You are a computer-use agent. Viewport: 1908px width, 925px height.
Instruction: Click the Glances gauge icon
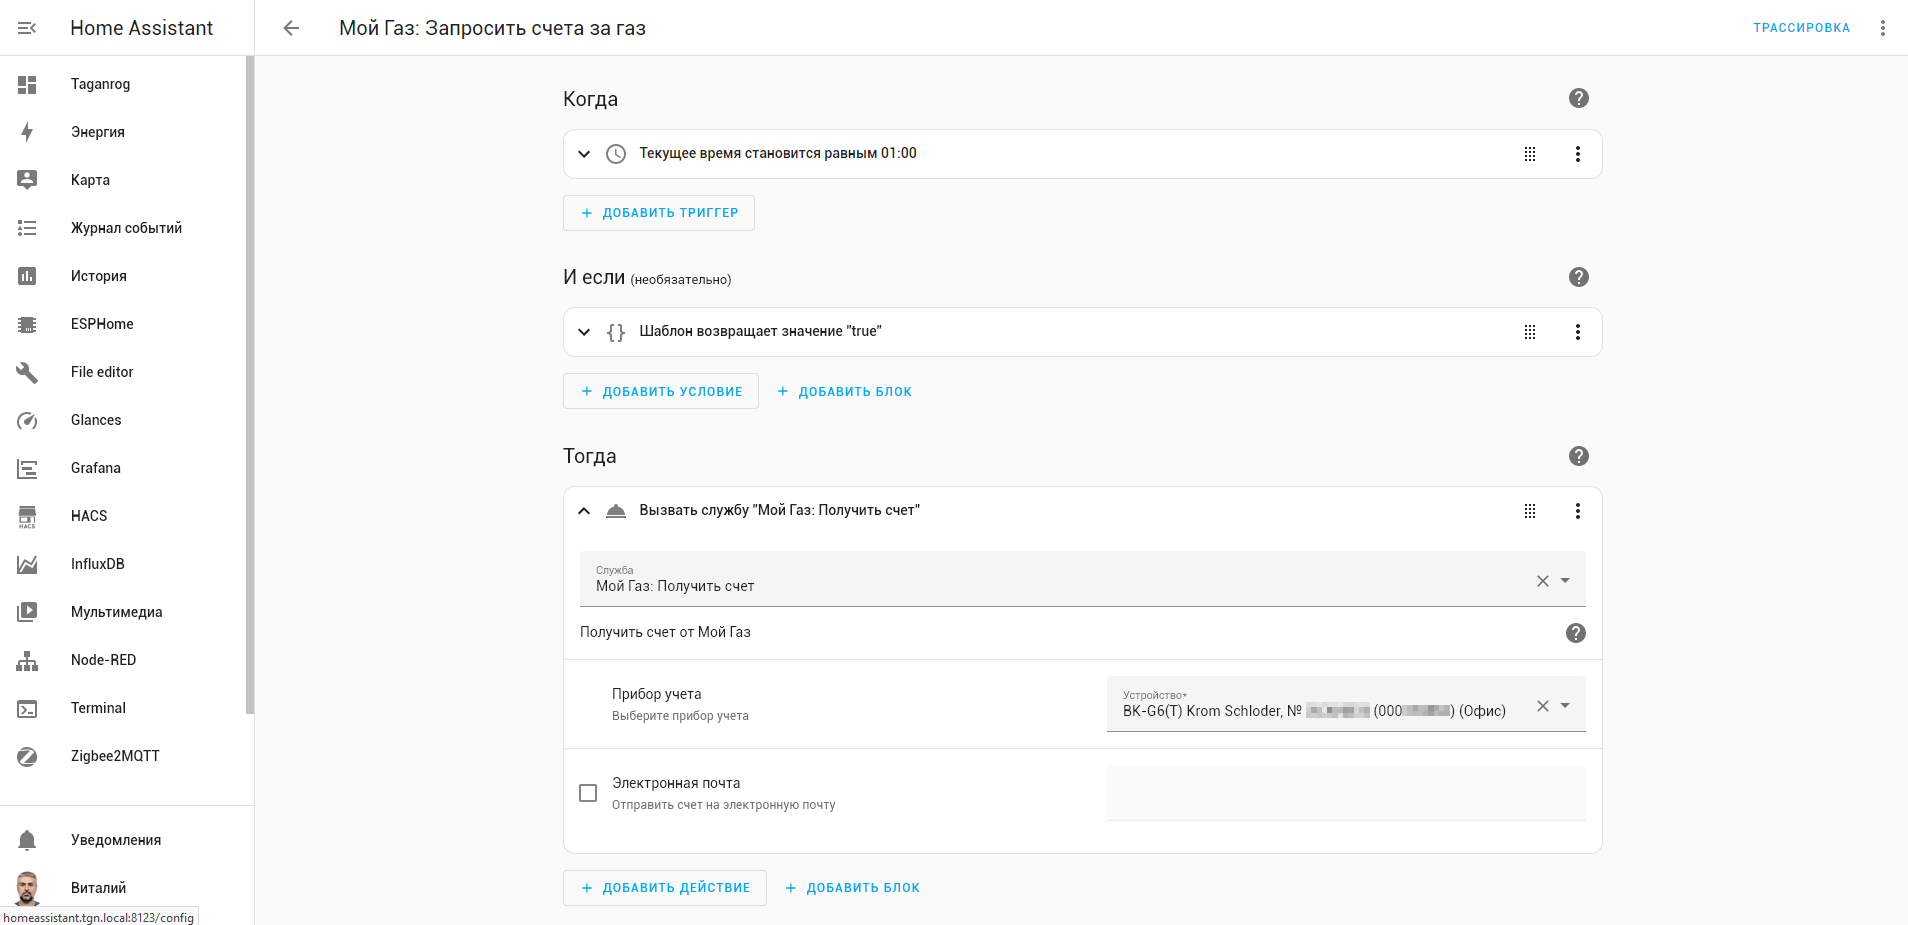27,420
